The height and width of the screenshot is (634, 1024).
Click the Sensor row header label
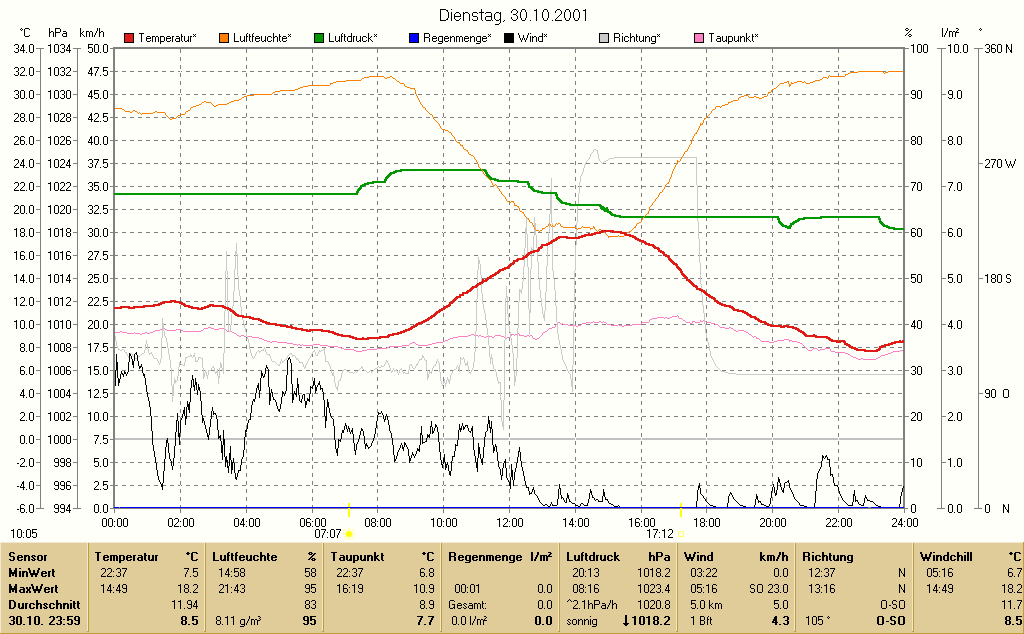(x=28, y=557)
